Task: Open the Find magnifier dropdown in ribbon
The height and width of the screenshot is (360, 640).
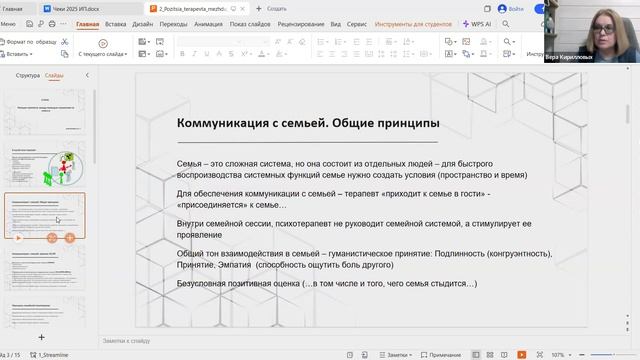Action: [x=509, y=42]
